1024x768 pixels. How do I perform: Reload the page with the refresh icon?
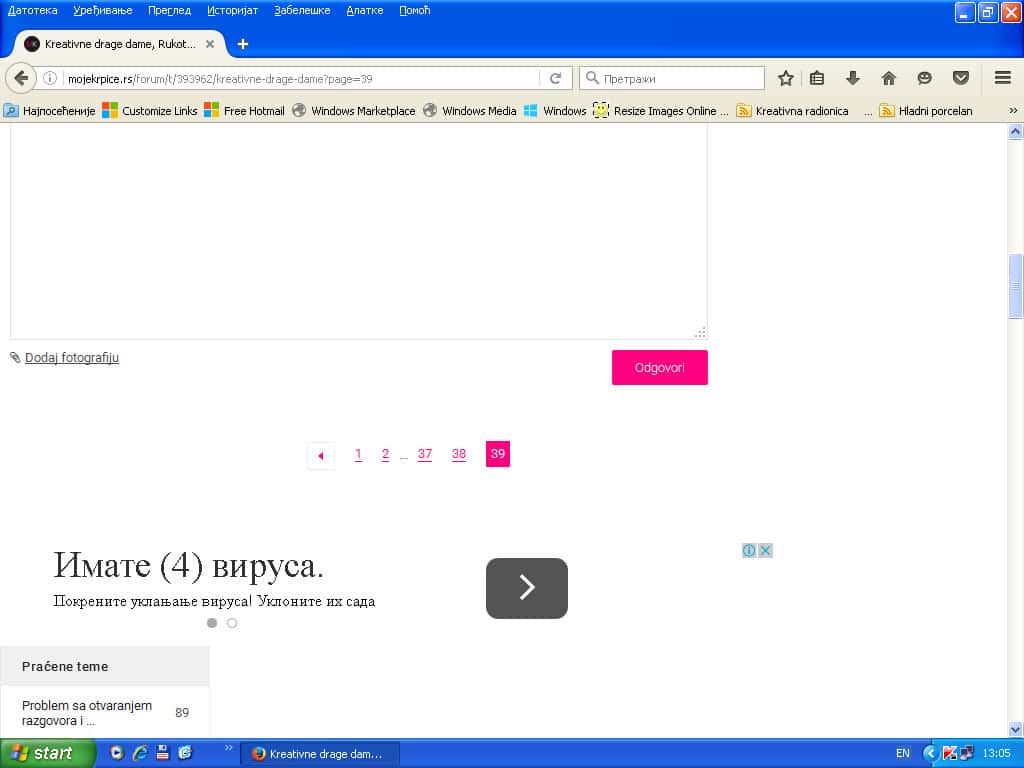click(555, 78)
